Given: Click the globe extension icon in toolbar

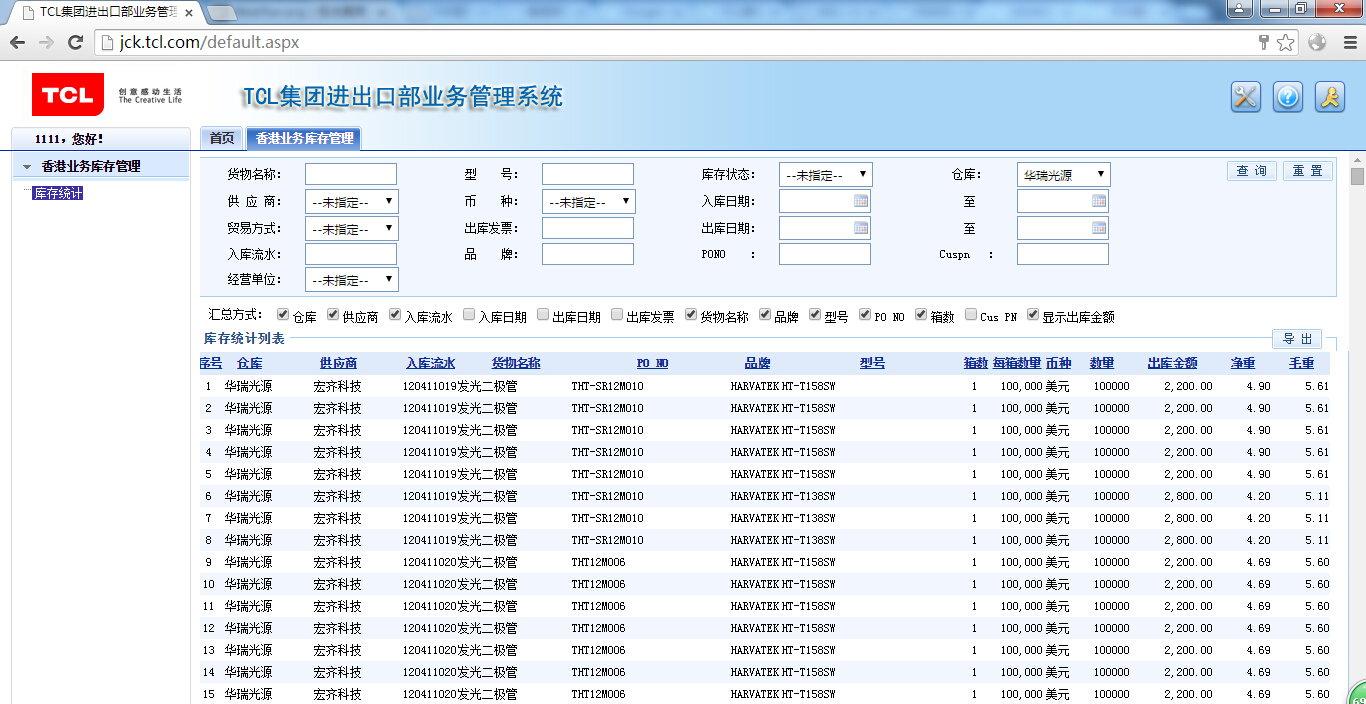Looking at the screenshot, I should tap(1317, 42).
